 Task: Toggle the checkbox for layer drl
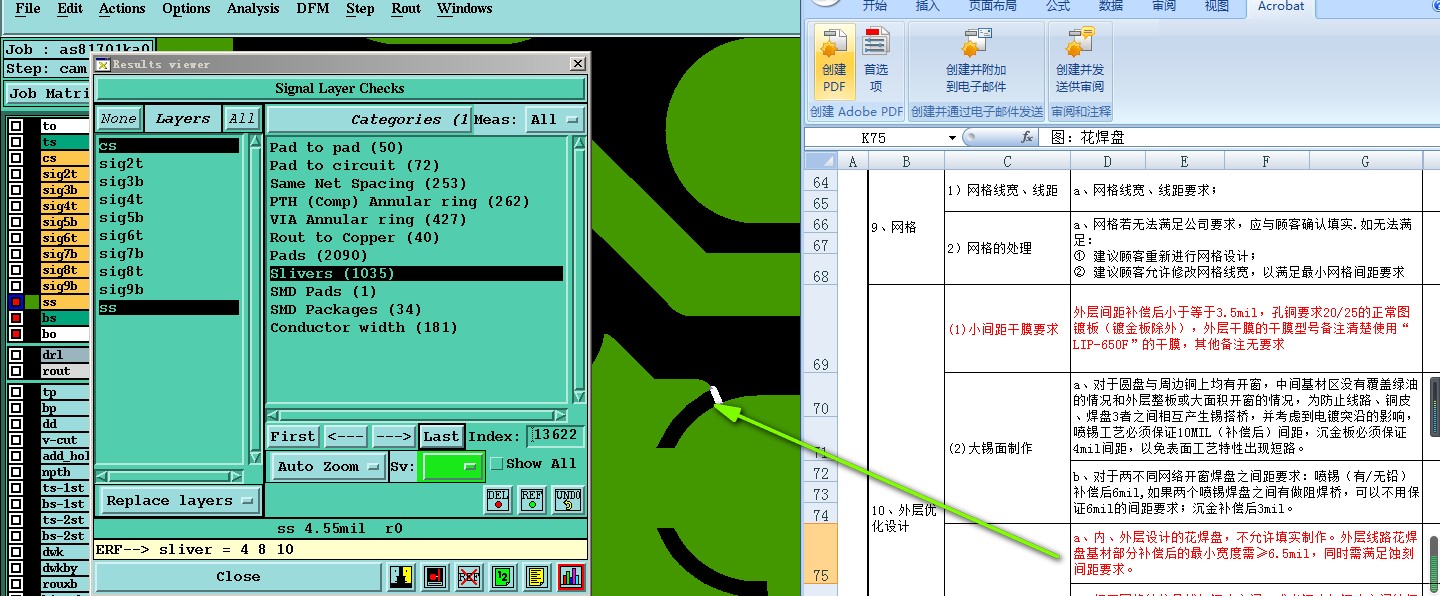[15, 355]
